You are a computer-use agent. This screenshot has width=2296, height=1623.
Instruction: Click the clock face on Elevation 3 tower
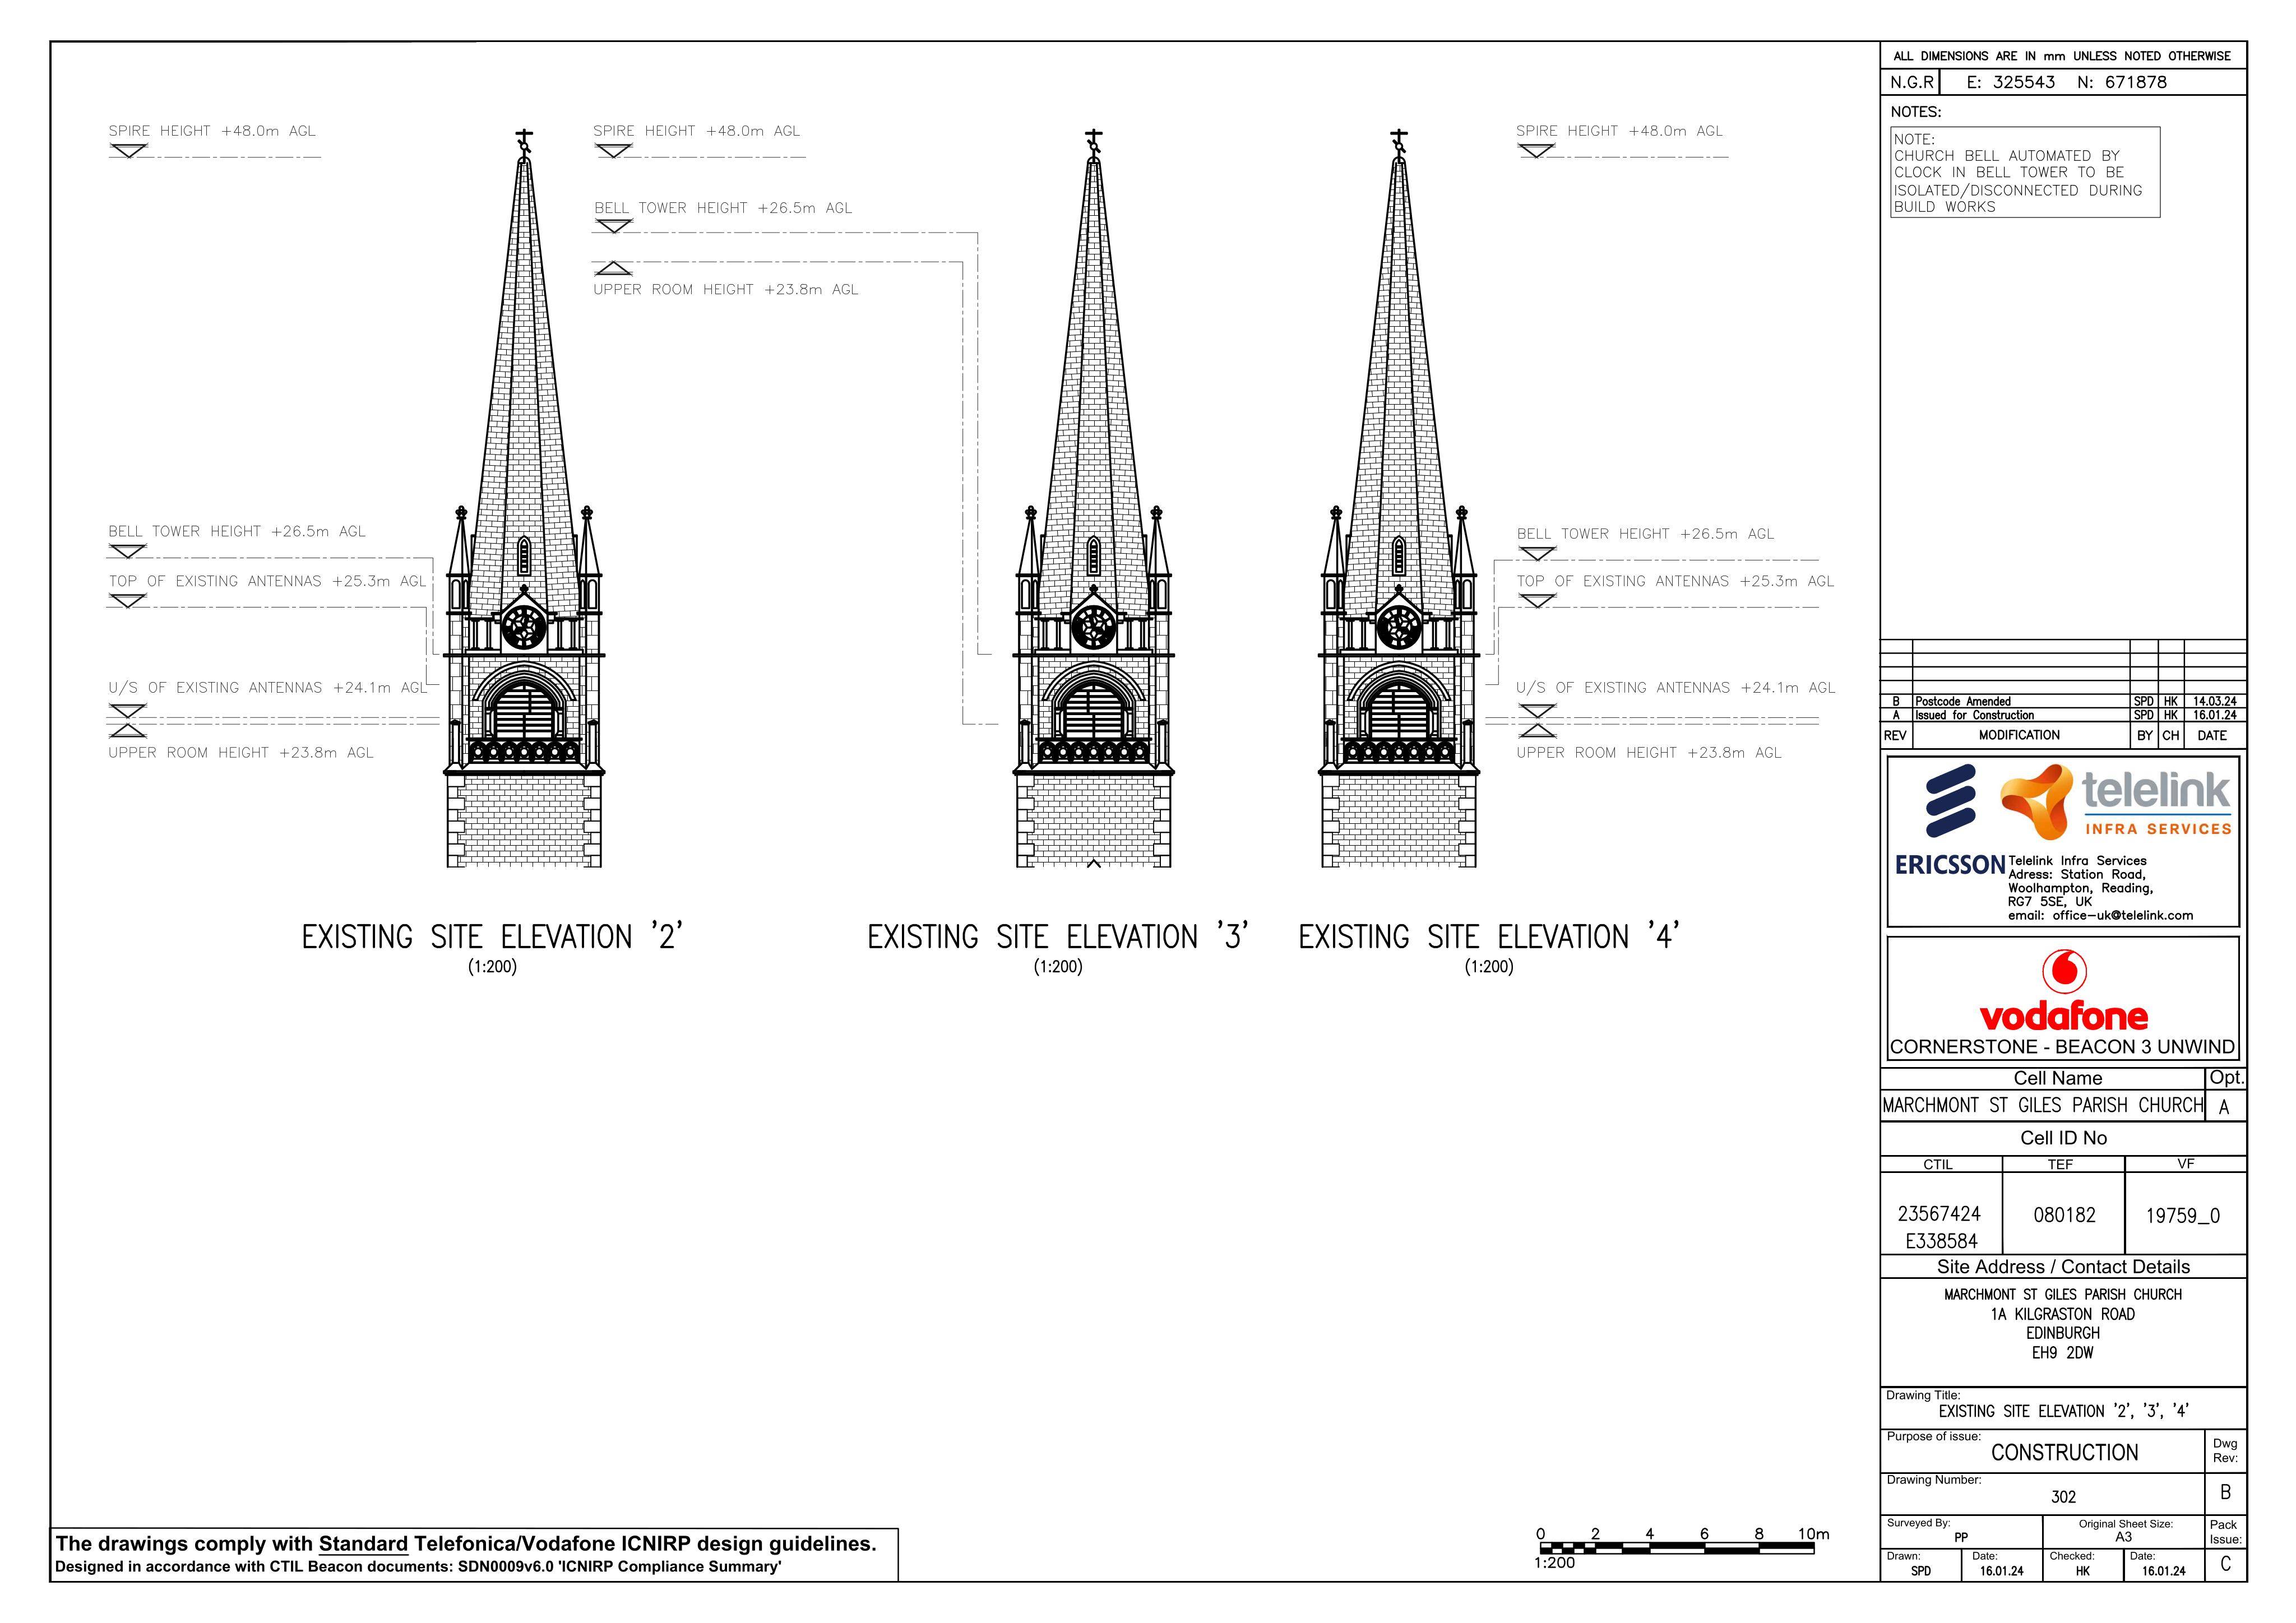1093,627
